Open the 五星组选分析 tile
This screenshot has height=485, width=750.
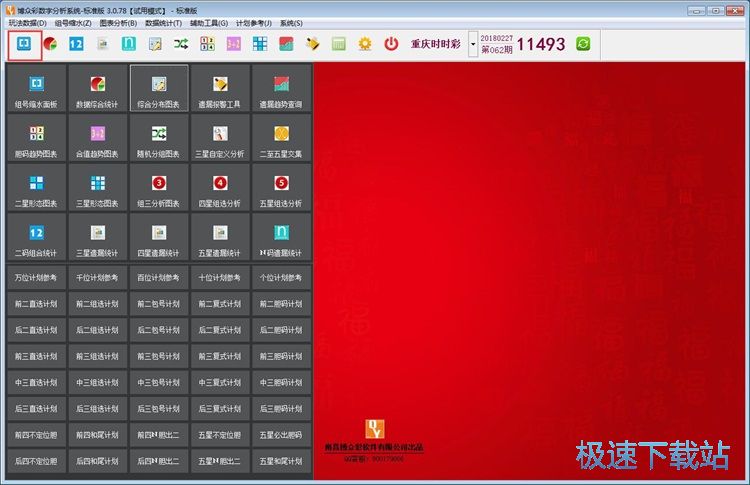click(x=281, y=187)
